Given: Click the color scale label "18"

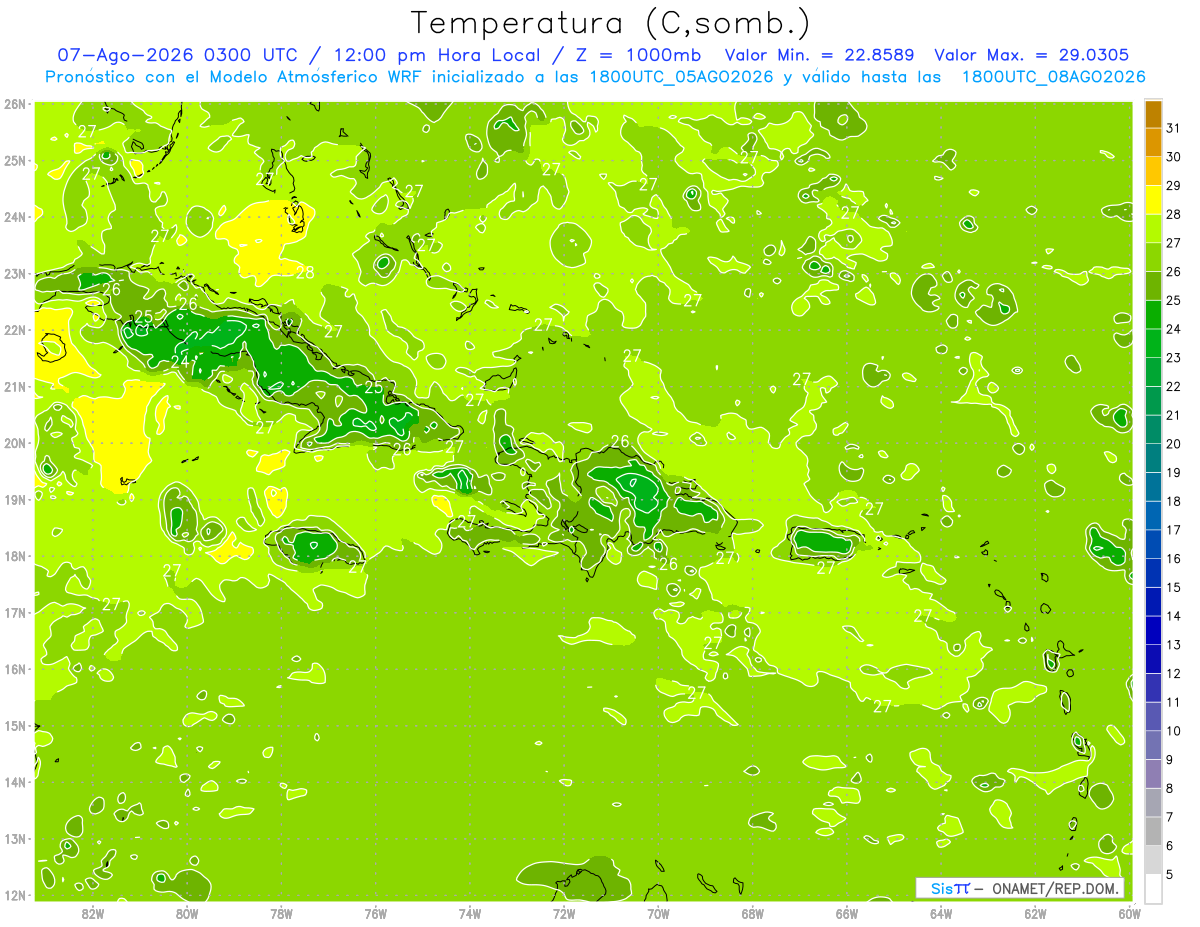Looking at the screenshot, I should click(1174, 501).
